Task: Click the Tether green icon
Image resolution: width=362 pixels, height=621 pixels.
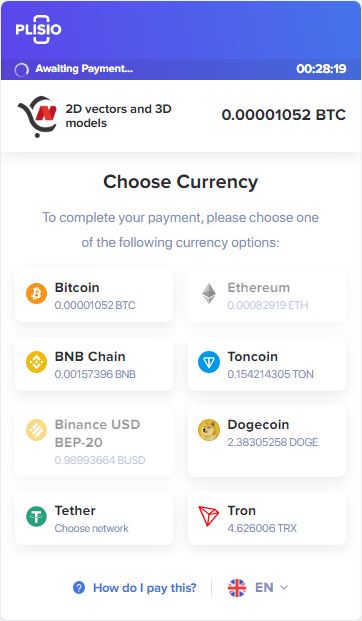Action: (x=36, y=516)
